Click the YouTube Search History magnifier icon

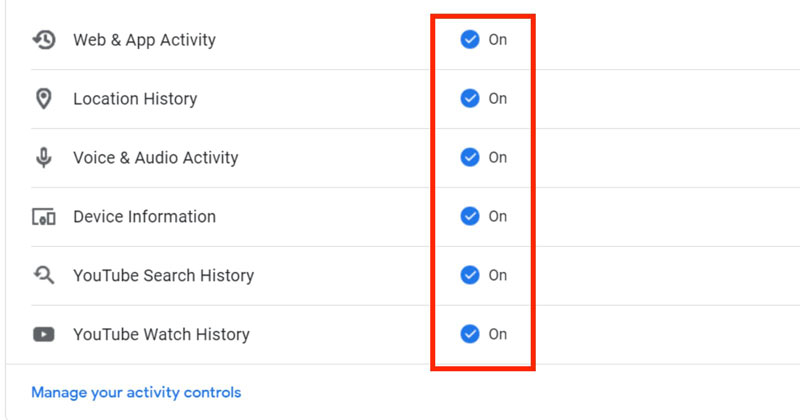click(x=43, y=275)
